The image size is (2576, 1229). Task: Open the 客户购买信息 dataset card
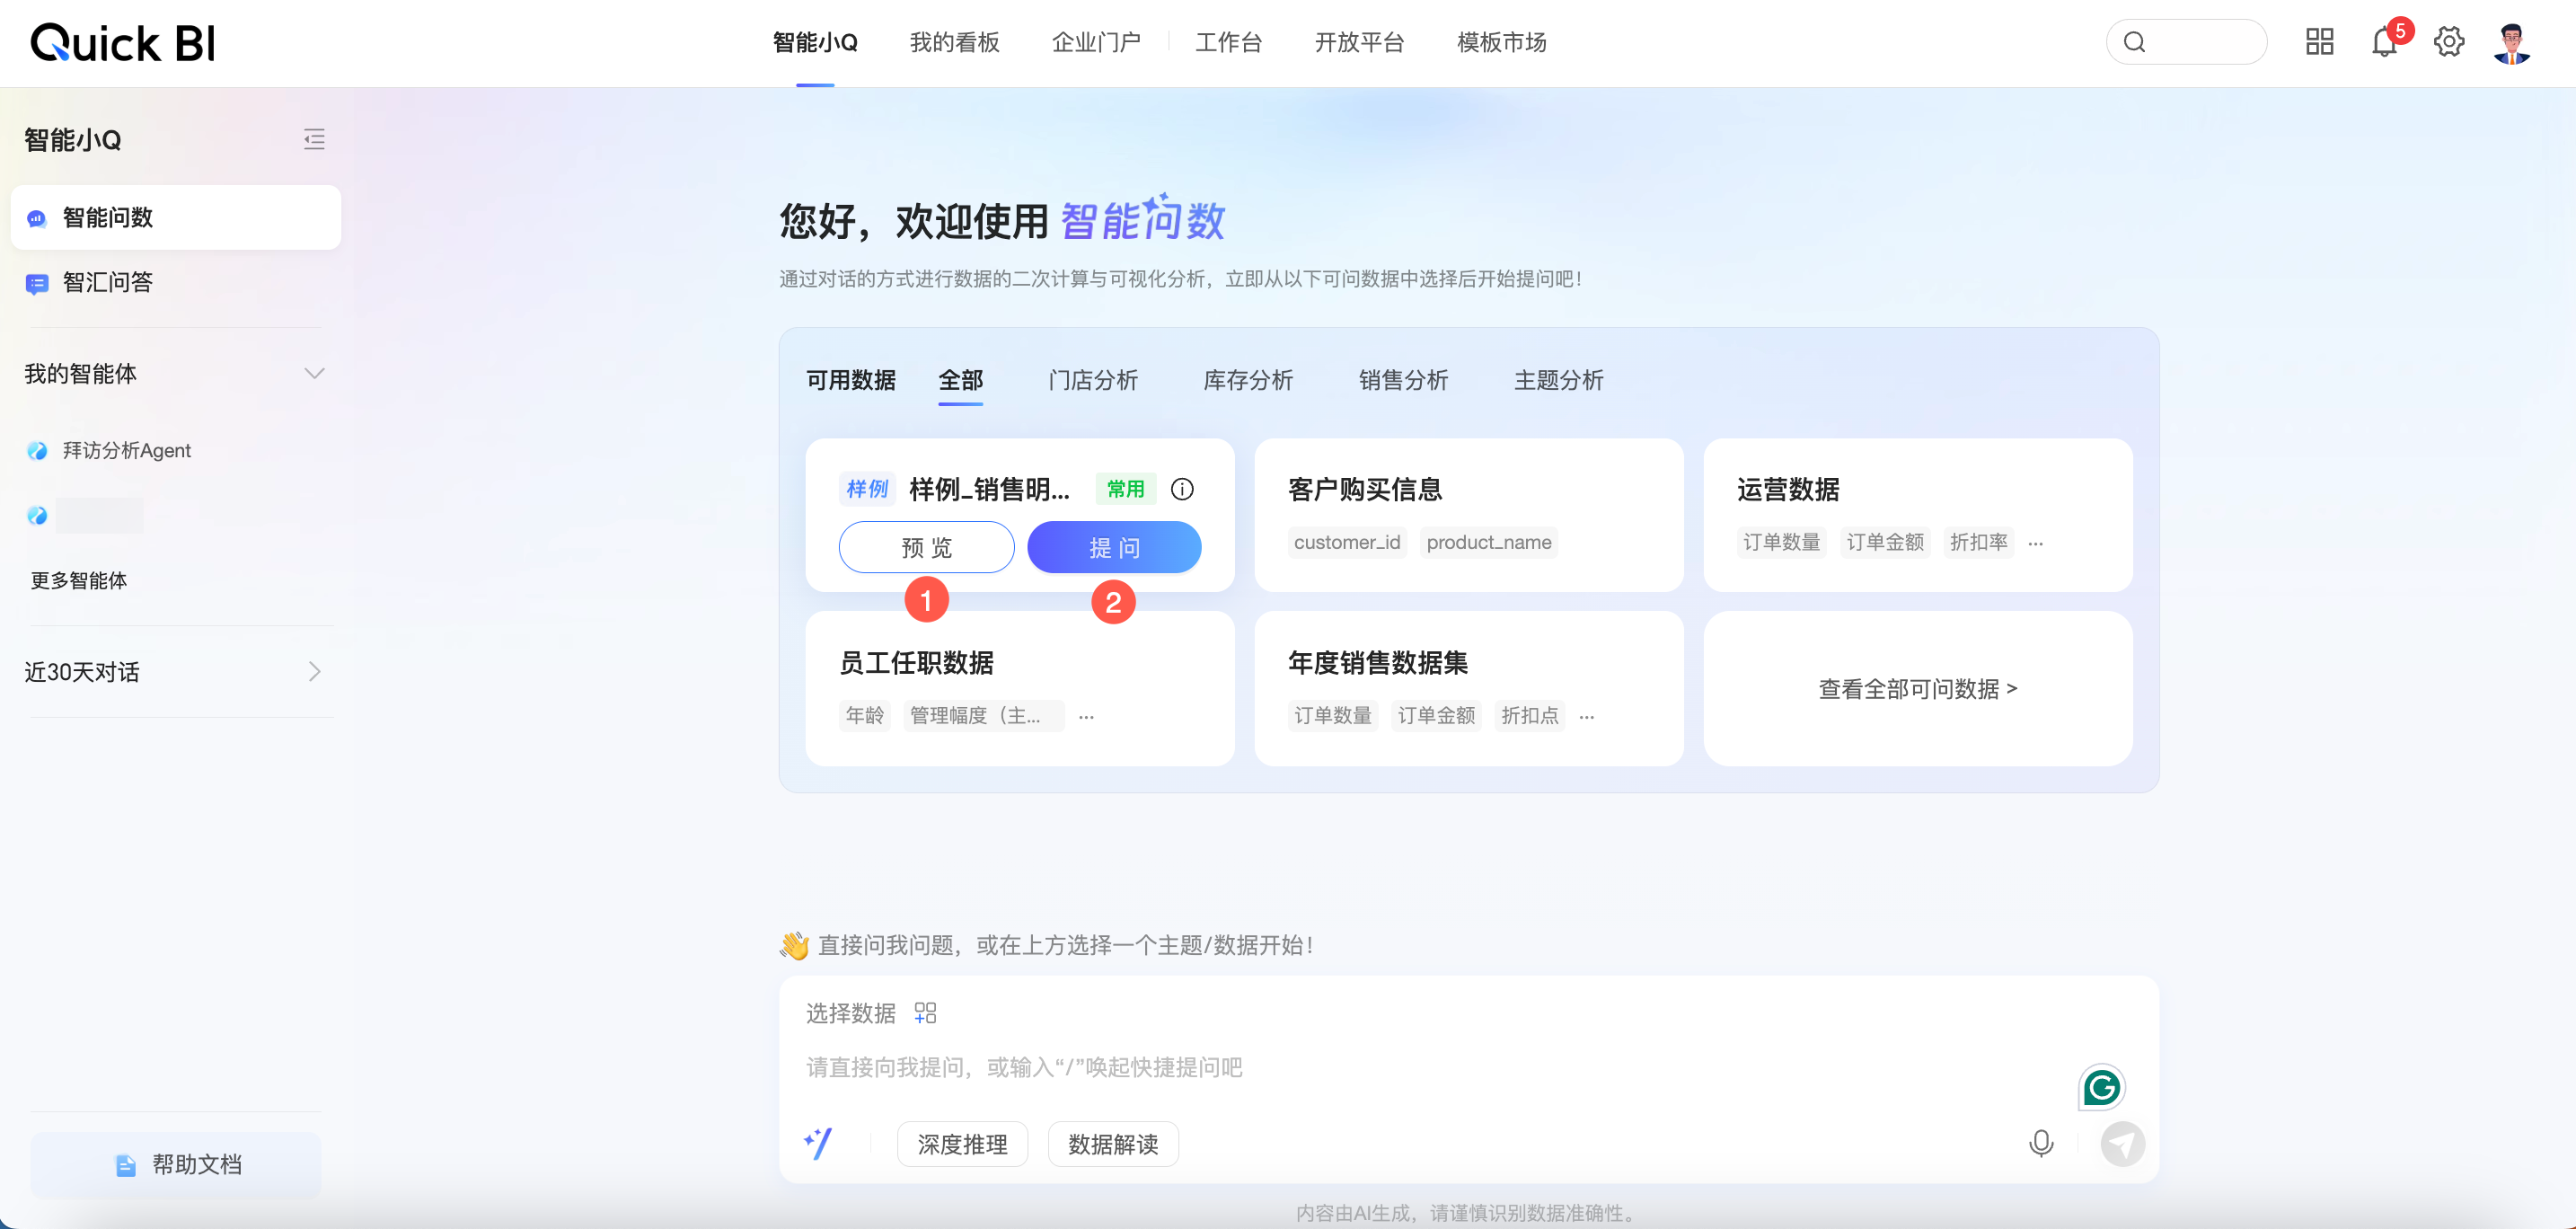click(x=1469, y=515)
